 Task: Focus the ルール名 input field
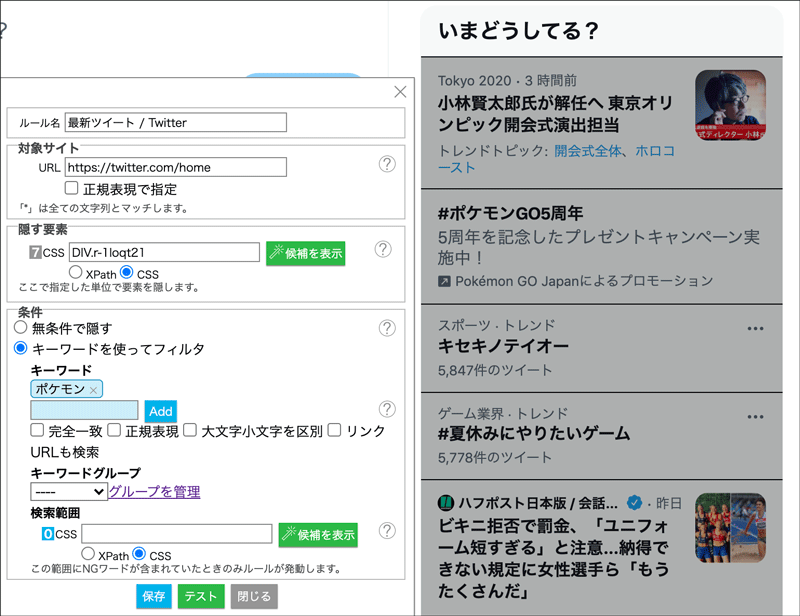click(176, 122)
